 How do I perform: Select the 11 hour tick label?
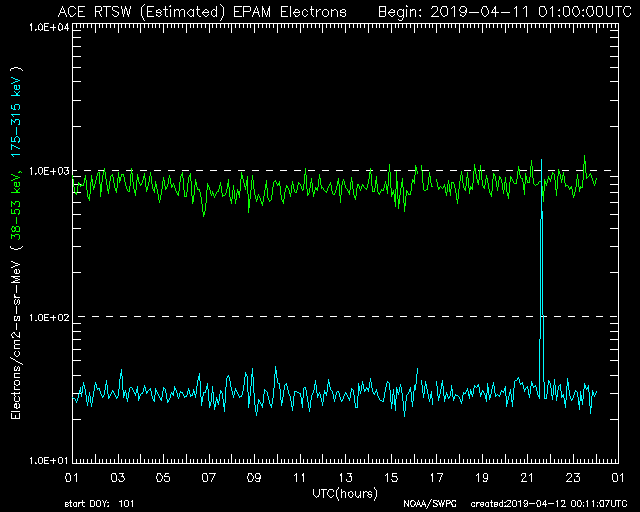[x=300, y=478]
